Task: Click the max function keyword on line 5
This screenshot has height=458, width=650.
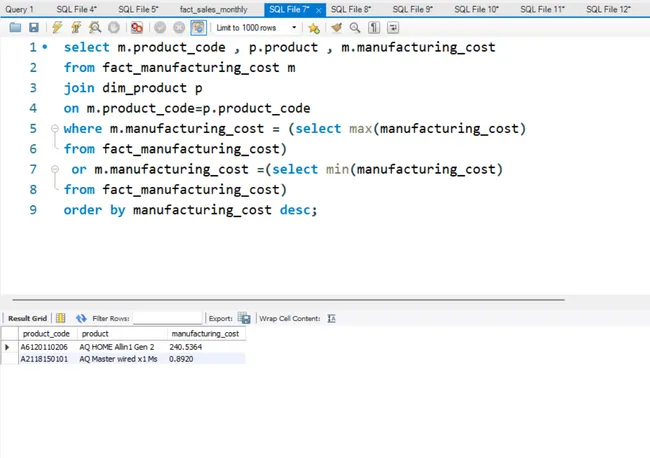Action: click(x=360, y=128)
